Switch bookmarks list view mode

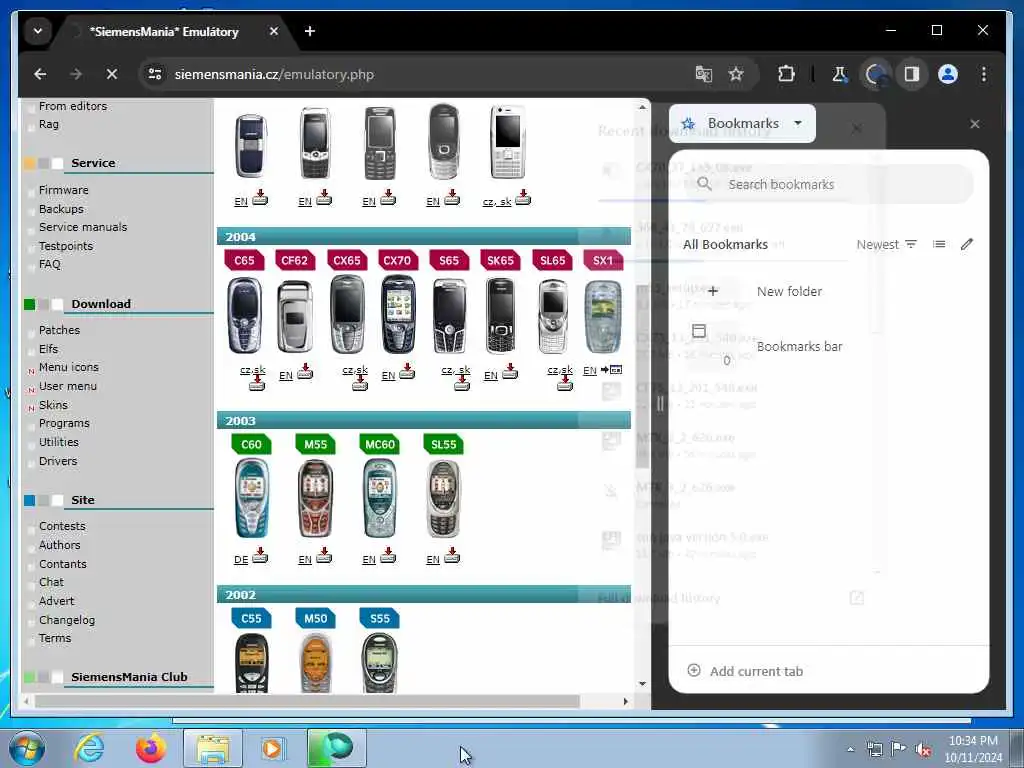click(x=939, y=244)
